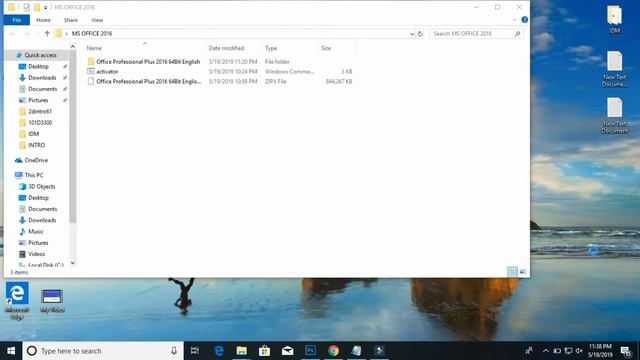Open the Share ribbon tab

(x=71, y=20)
